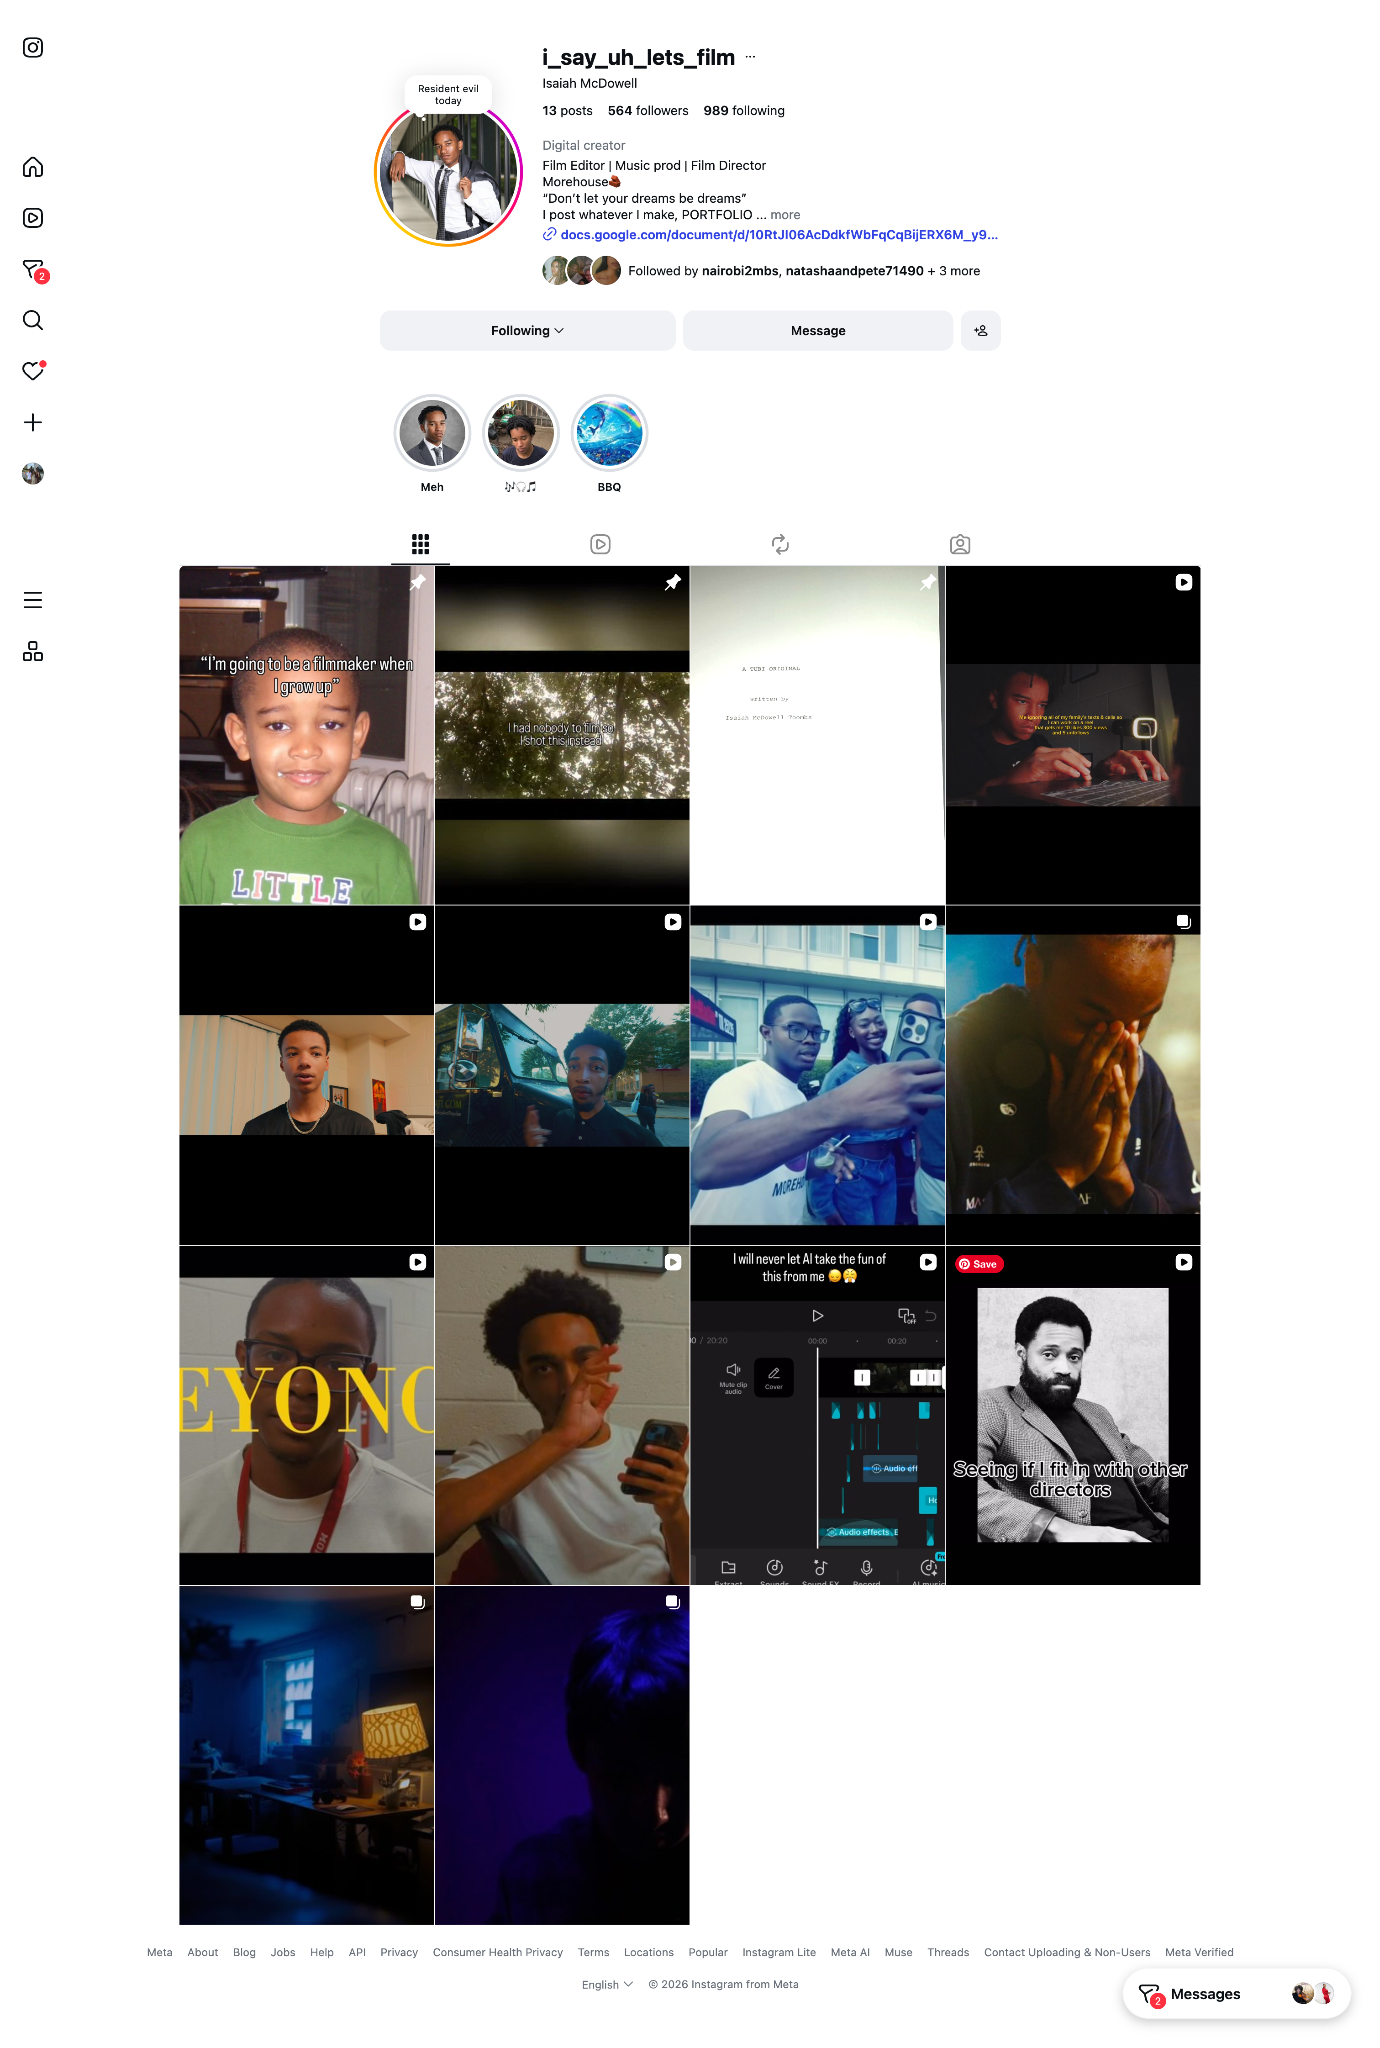The image size is (1380, 2048).
Task: Expand bio with the 'more' link
Action: click(x=785, y=215)
